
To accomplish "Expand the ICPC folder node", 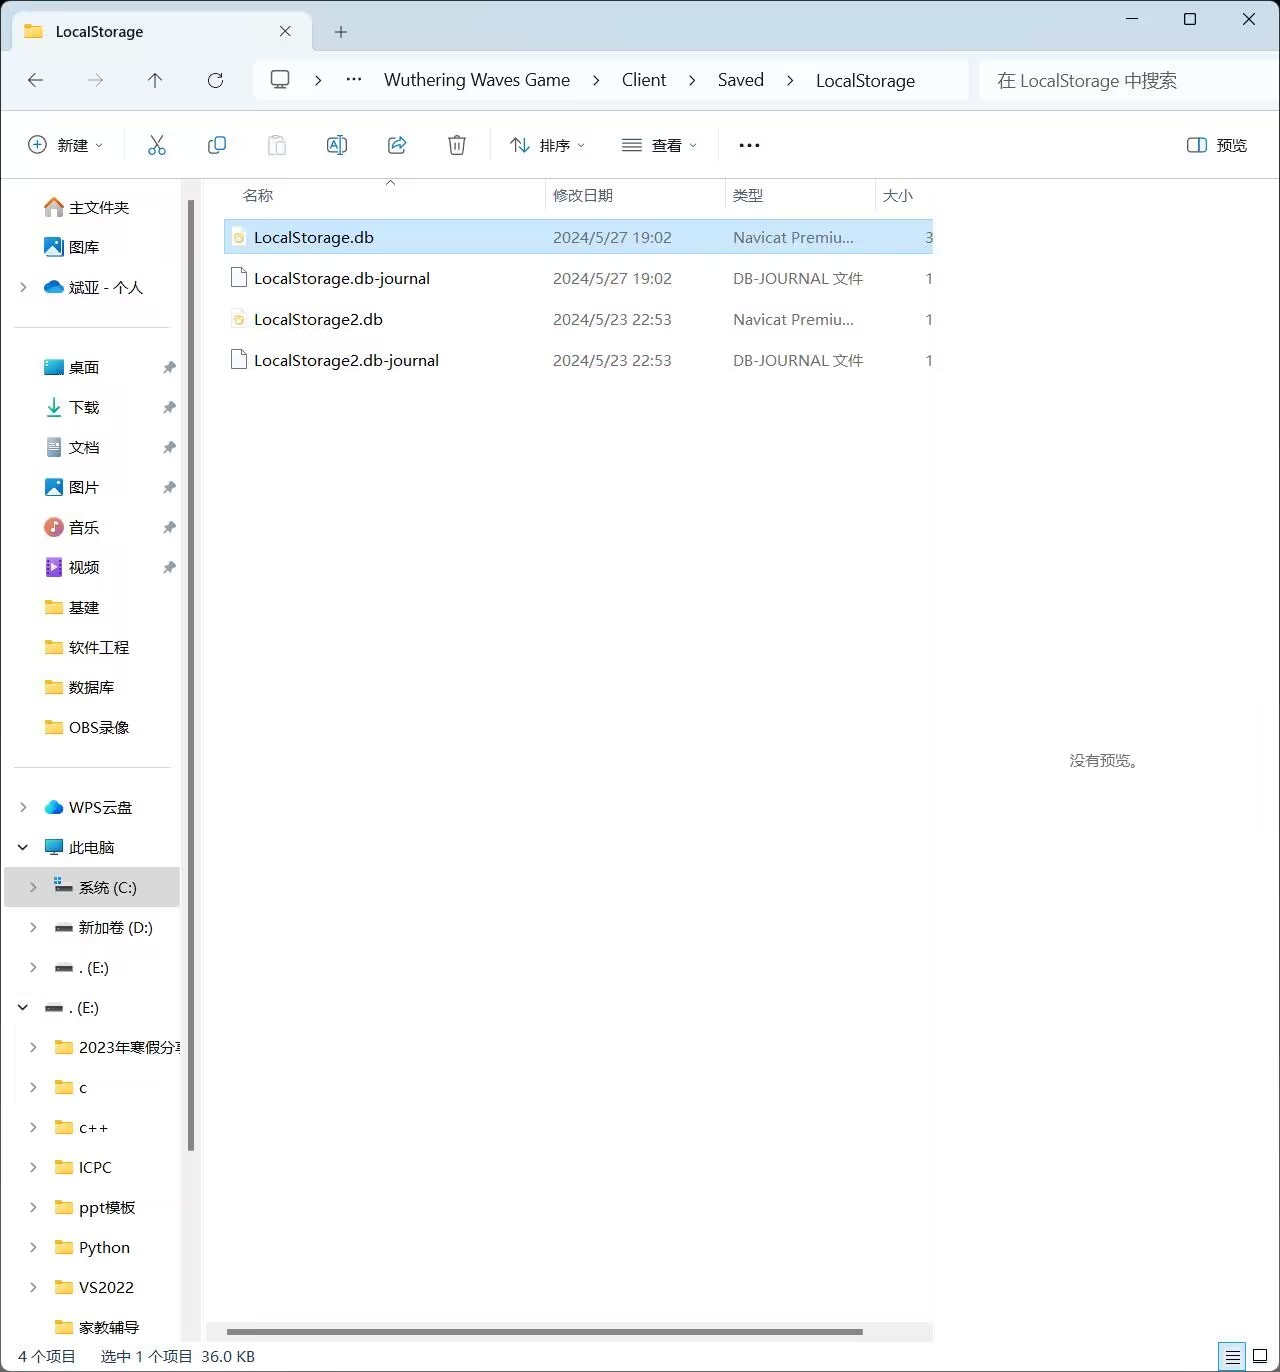I will 33,1167.
